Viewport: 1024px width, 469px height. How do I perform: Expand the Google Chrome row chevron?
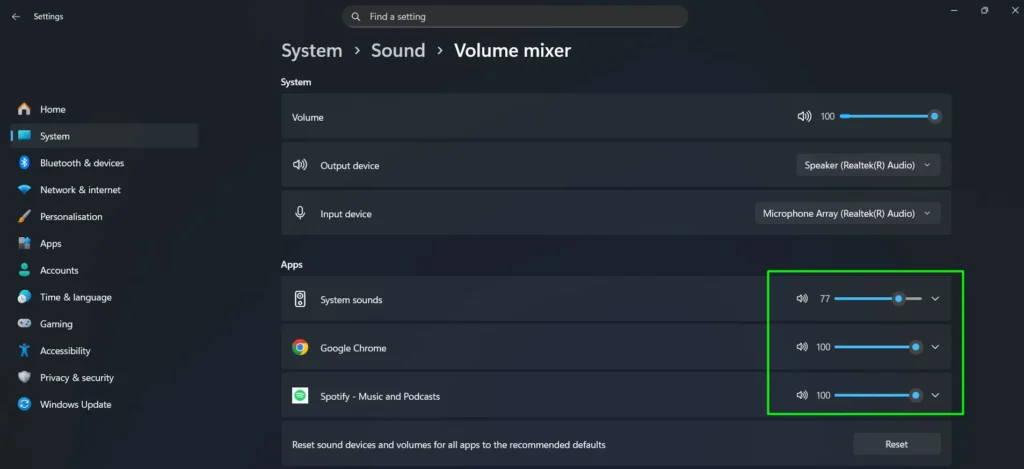[x=935, y=347]
